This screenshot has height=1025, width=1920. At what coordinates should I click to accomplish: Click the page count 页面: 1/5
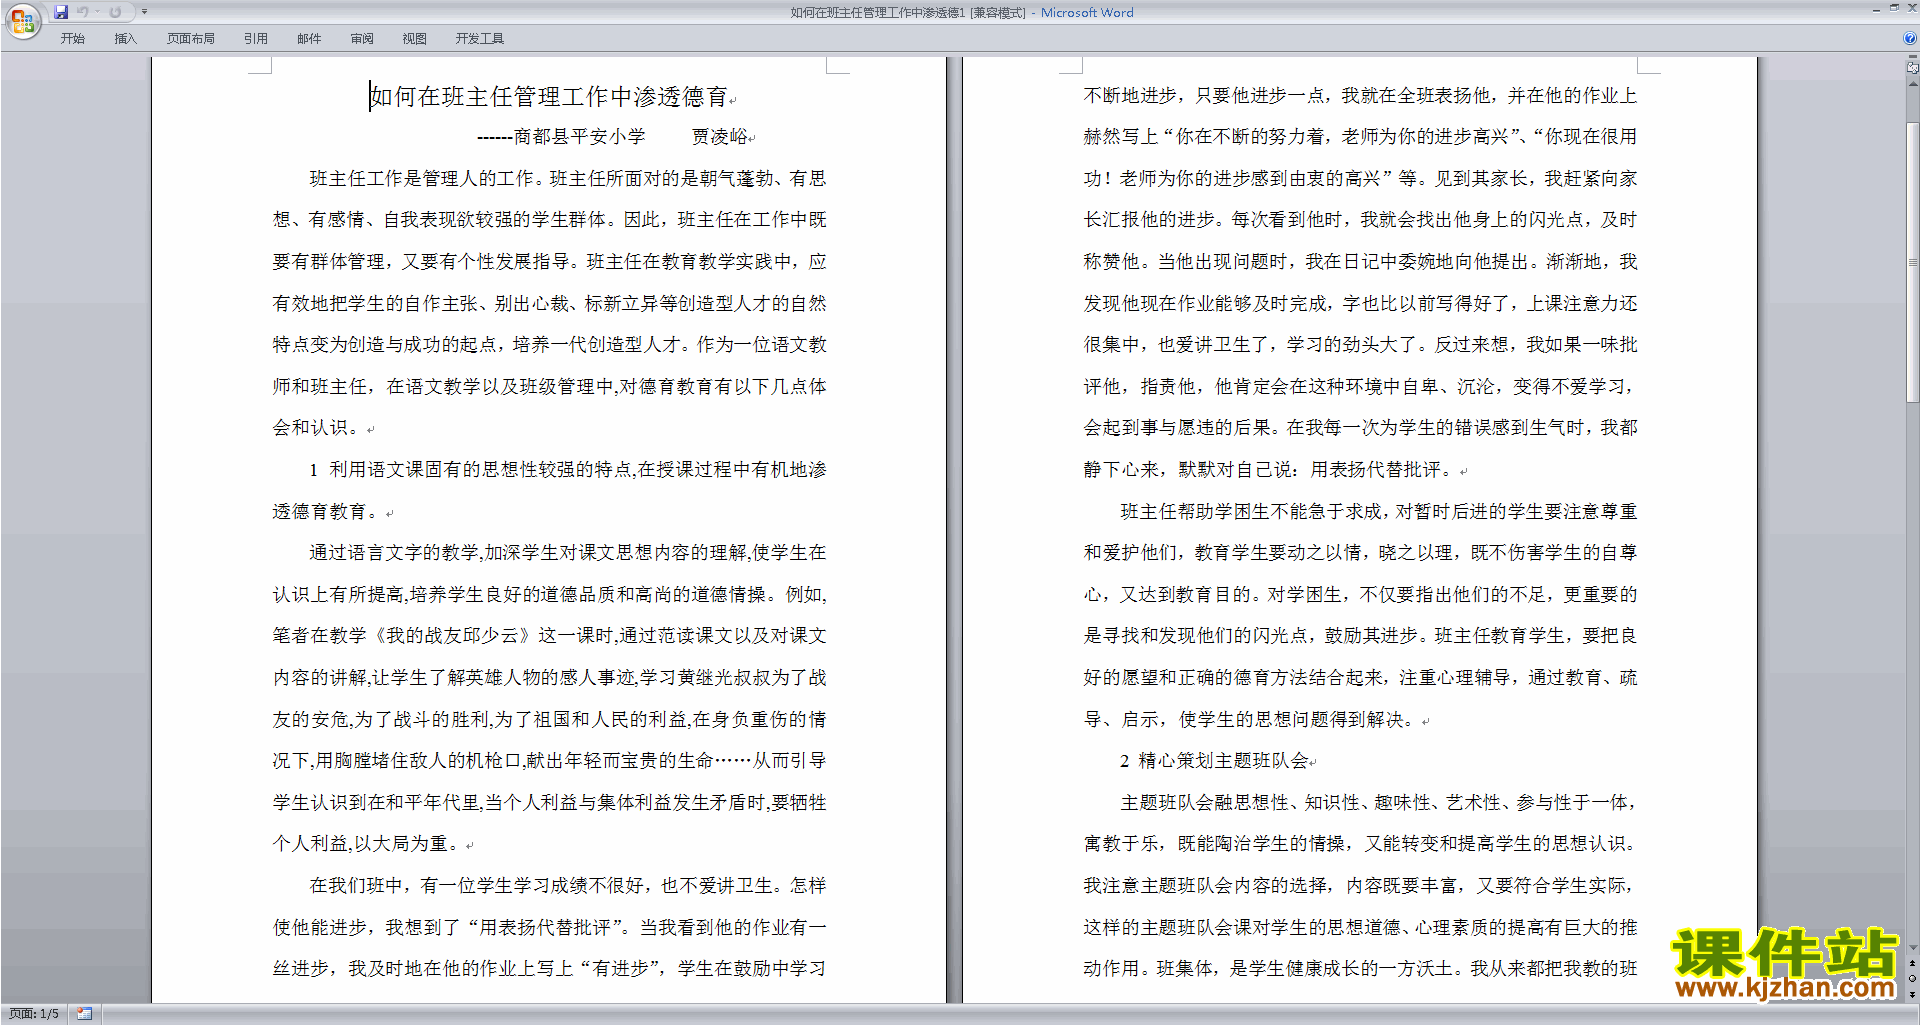point(34,1014)
